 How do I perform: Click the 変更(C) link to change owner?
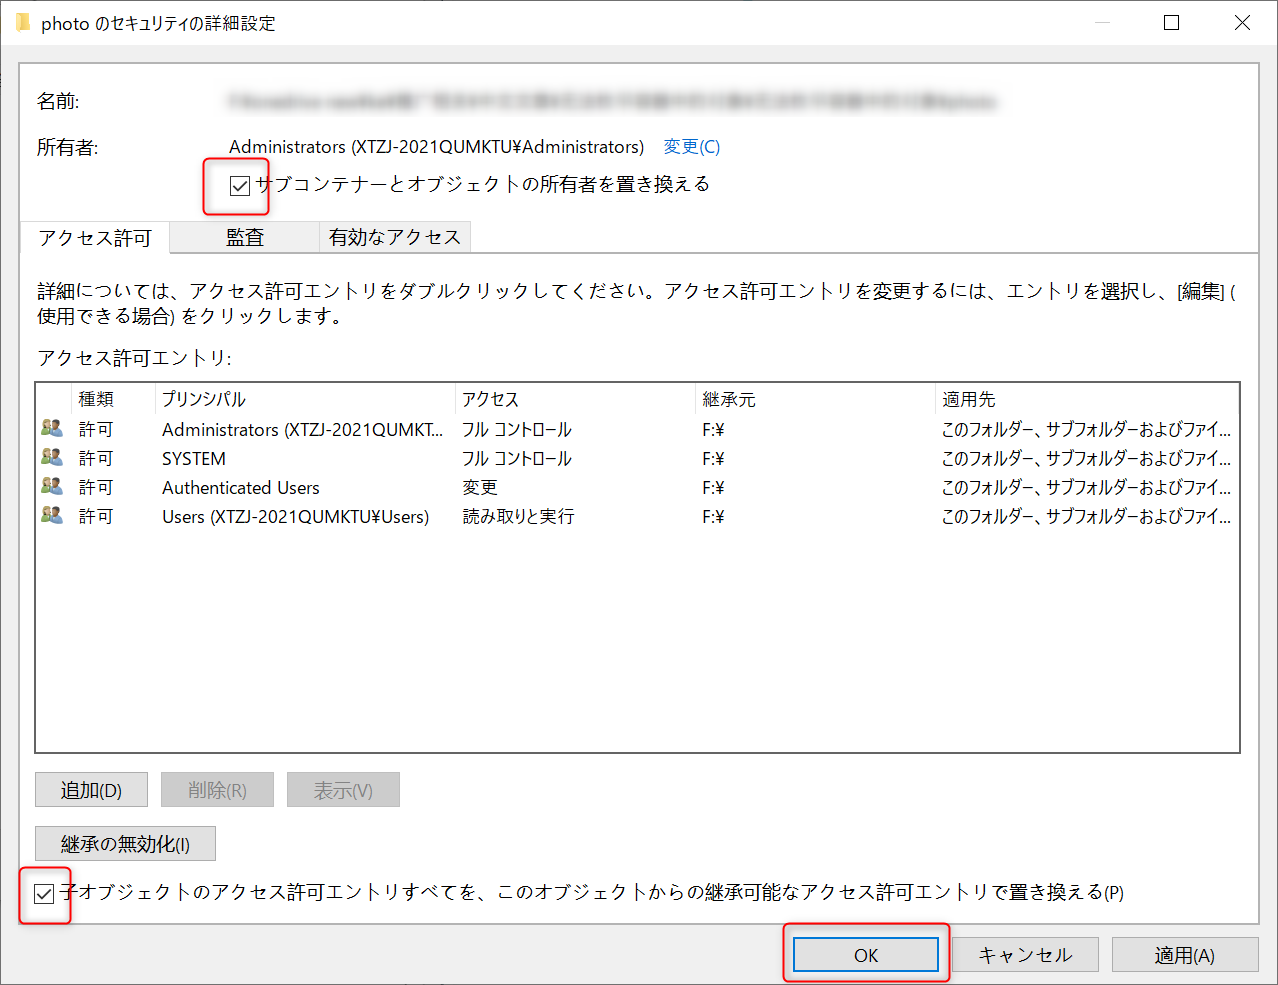(690, 146)
